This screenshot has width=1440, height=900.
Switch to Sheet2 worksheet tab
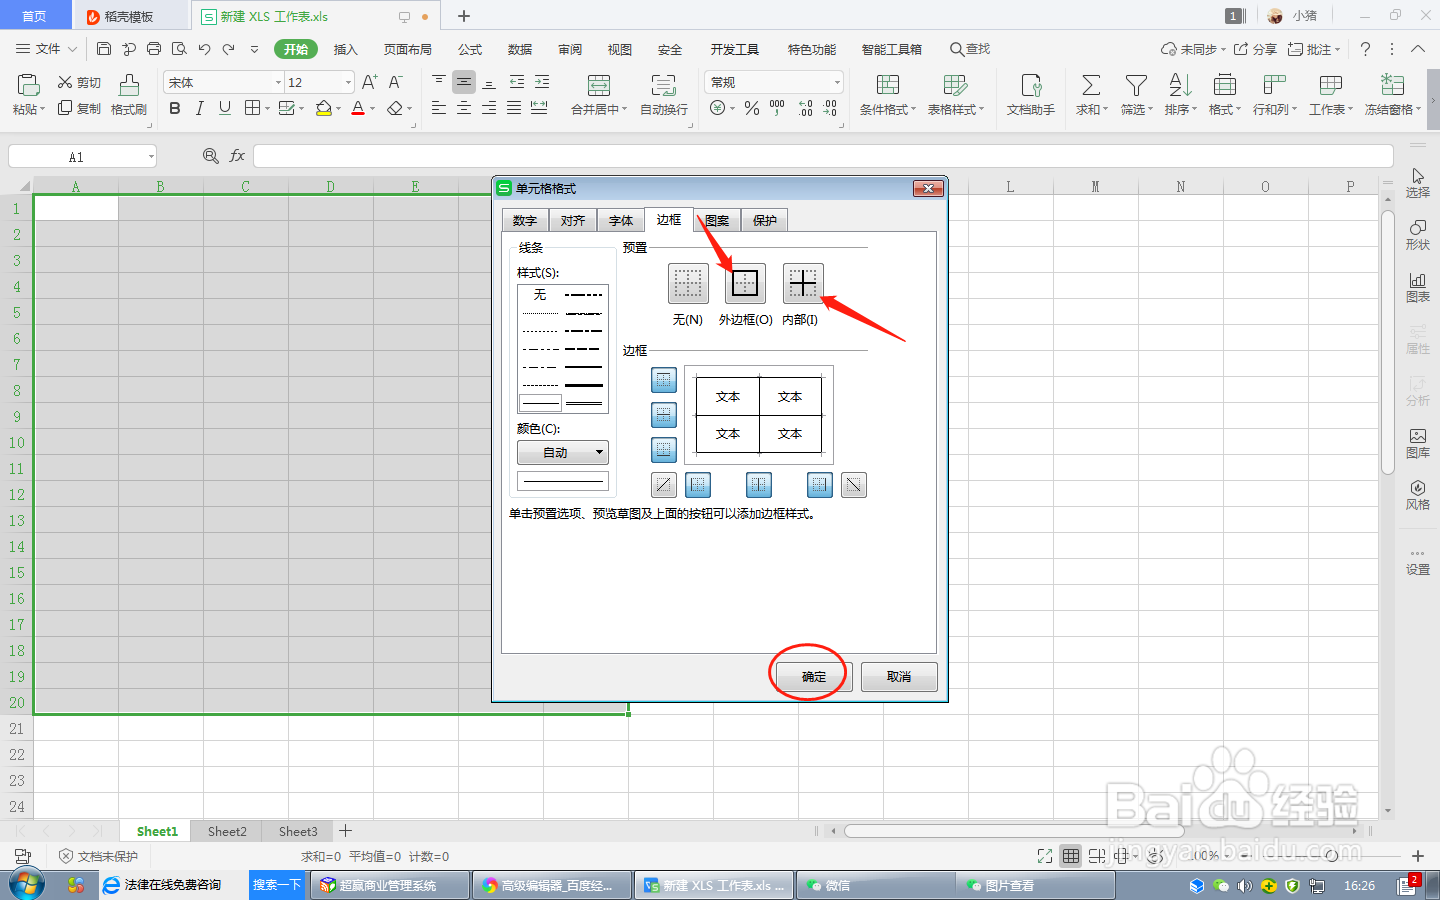click(x=227, y=831)
